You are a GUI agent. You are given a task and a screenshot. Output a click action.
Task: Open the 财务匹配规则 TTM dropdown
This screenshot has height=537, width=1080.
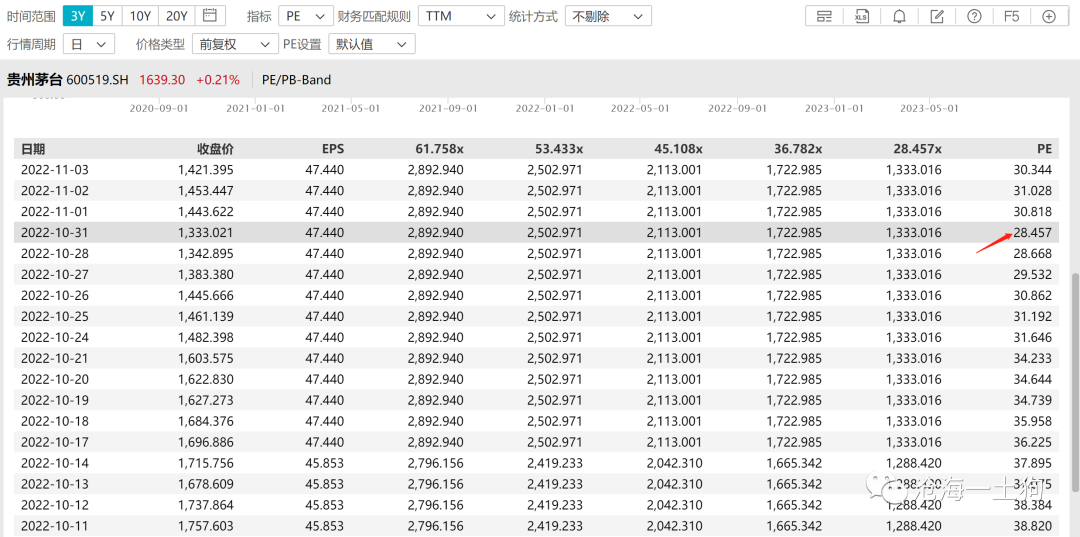pyautogui.click(x=461, y=16)
